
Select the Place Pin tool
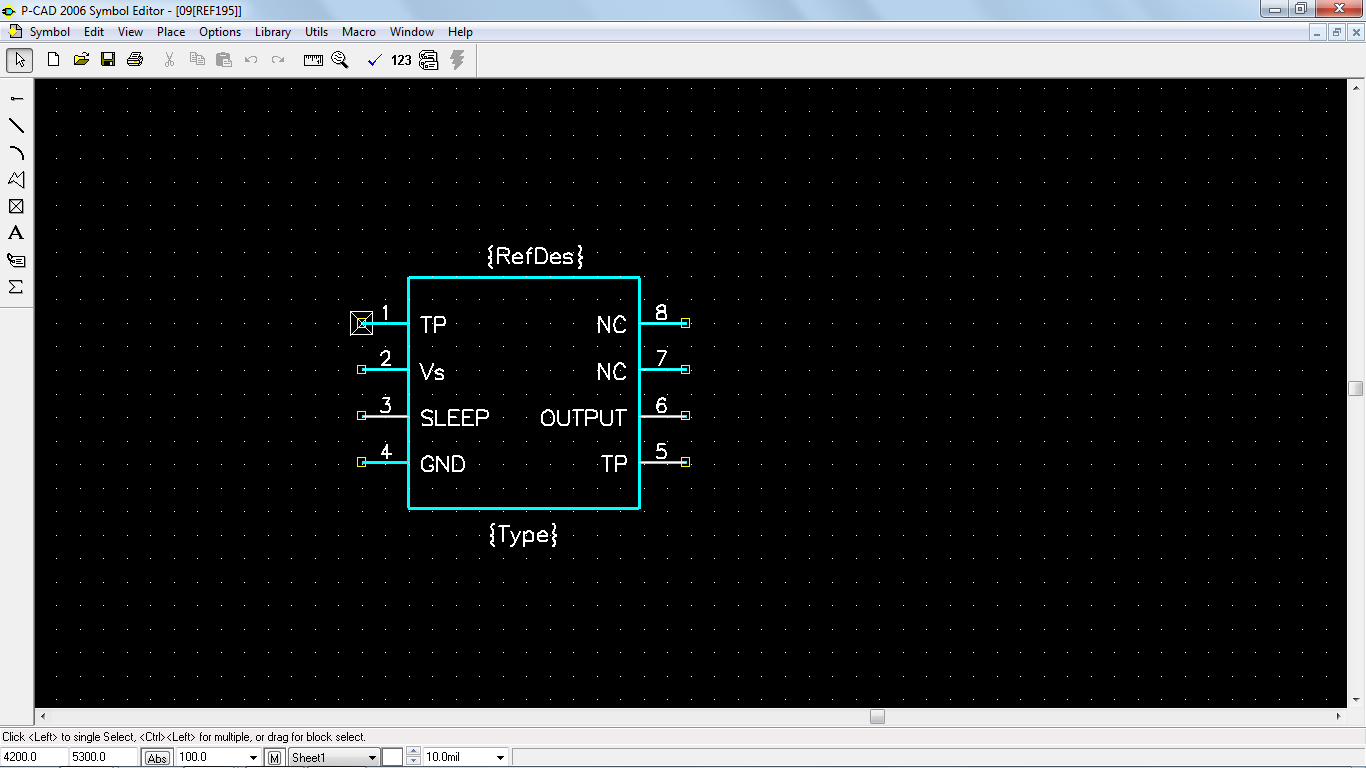16,98
